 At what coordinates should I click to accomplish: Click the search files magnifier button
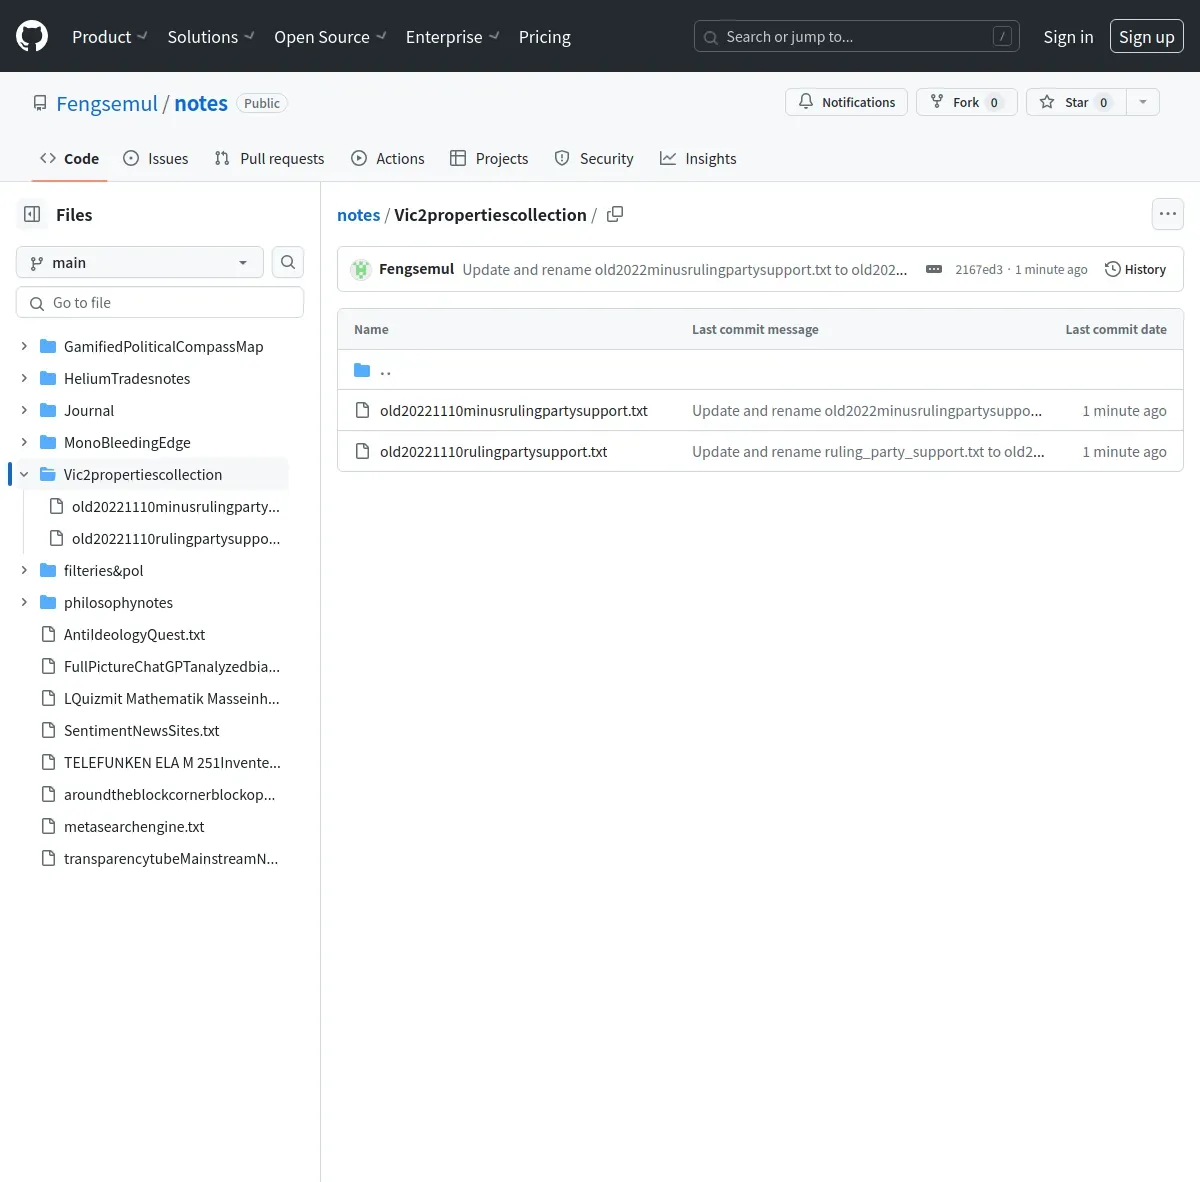click(x=288, y=262)
